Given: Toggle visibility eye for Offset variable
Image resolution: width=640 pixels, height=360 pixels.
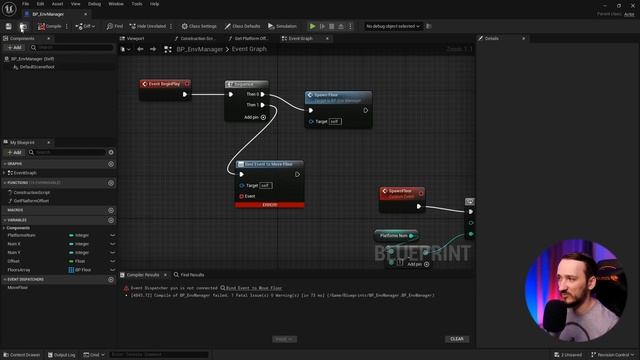Looking at the screenshot, I should click(112, 261).
